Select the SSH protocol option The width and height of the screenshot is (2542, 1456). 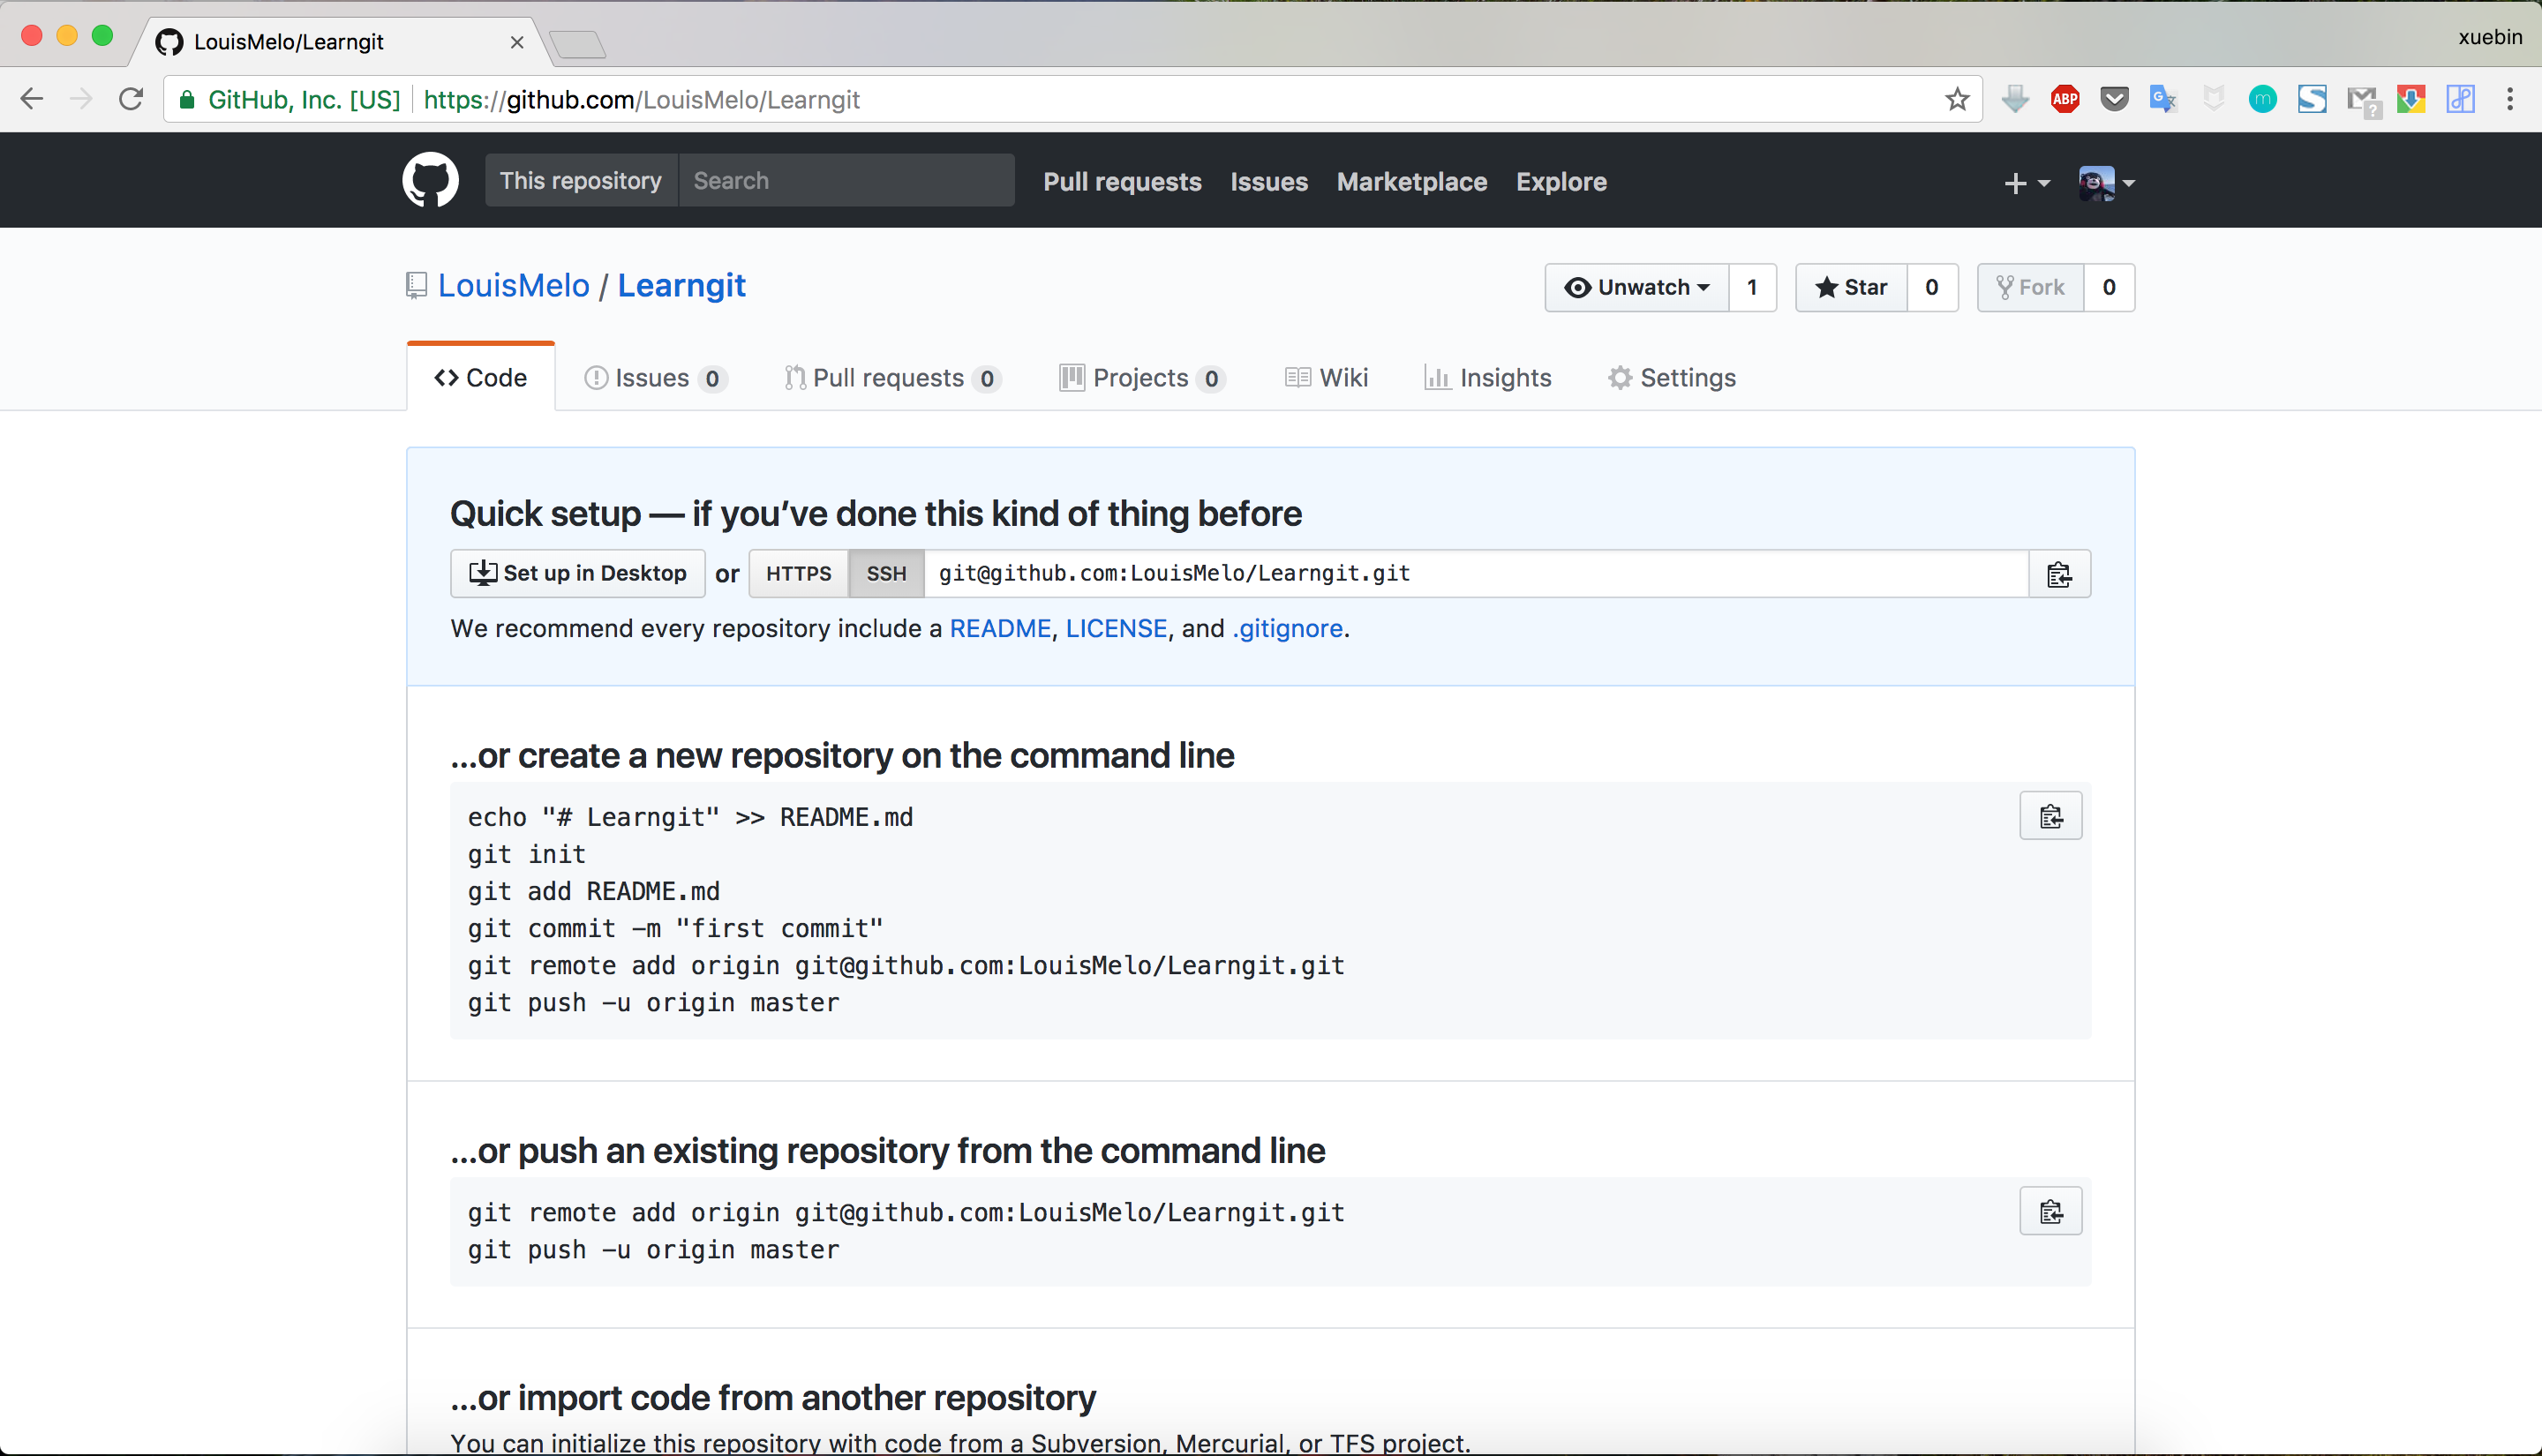(x=886, y=574)
